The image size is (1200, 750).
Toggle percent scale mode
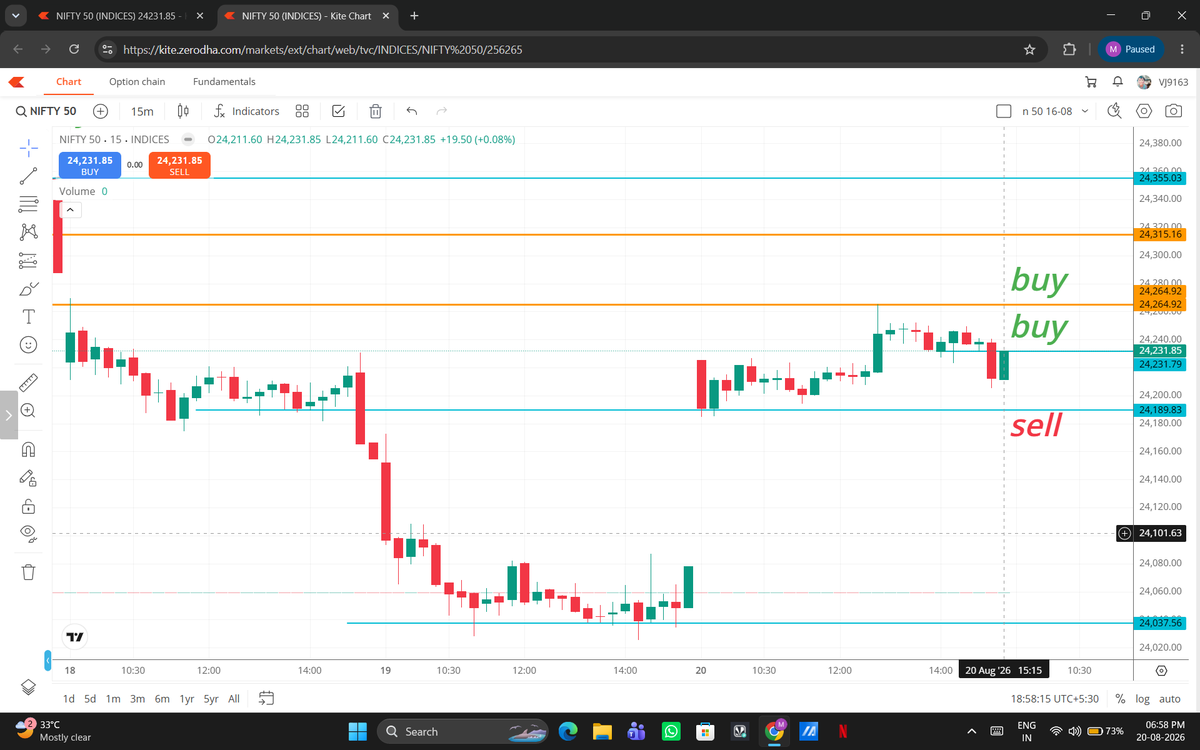pyautogui.click(x=1120, y=698)
